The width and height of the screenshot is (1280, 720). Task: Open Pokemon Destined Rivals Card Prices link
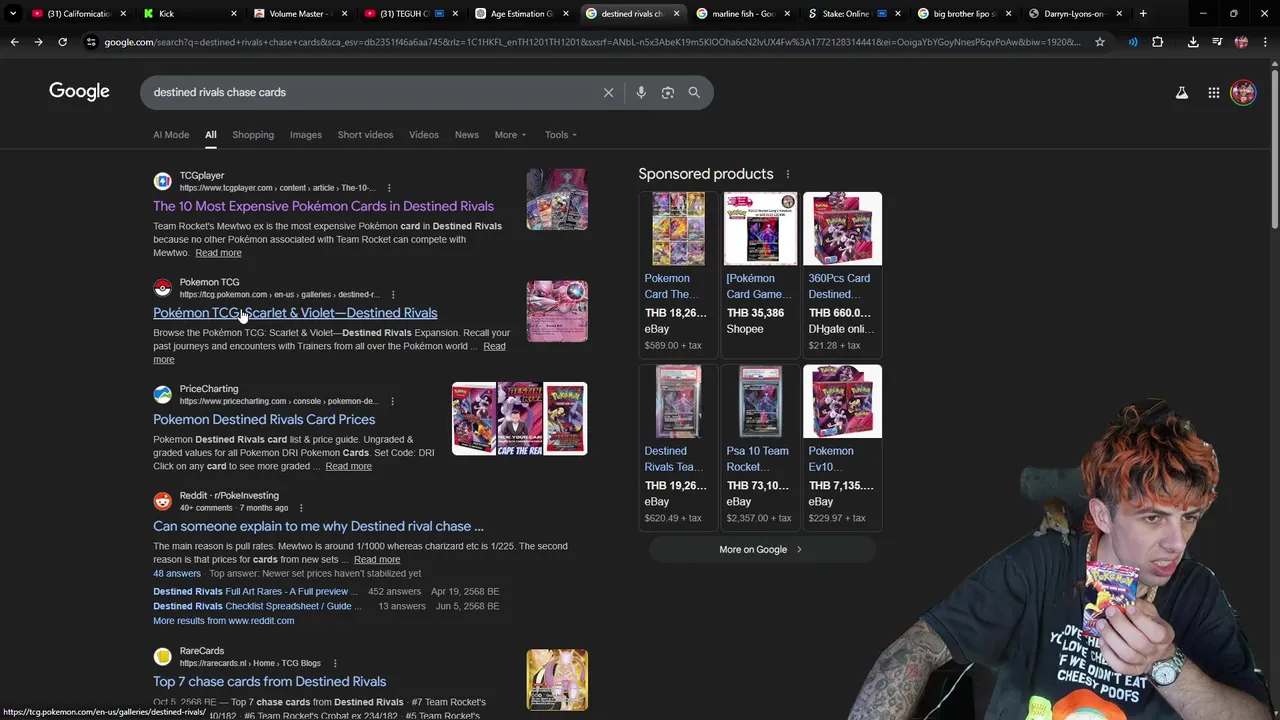tap(264, 419)
